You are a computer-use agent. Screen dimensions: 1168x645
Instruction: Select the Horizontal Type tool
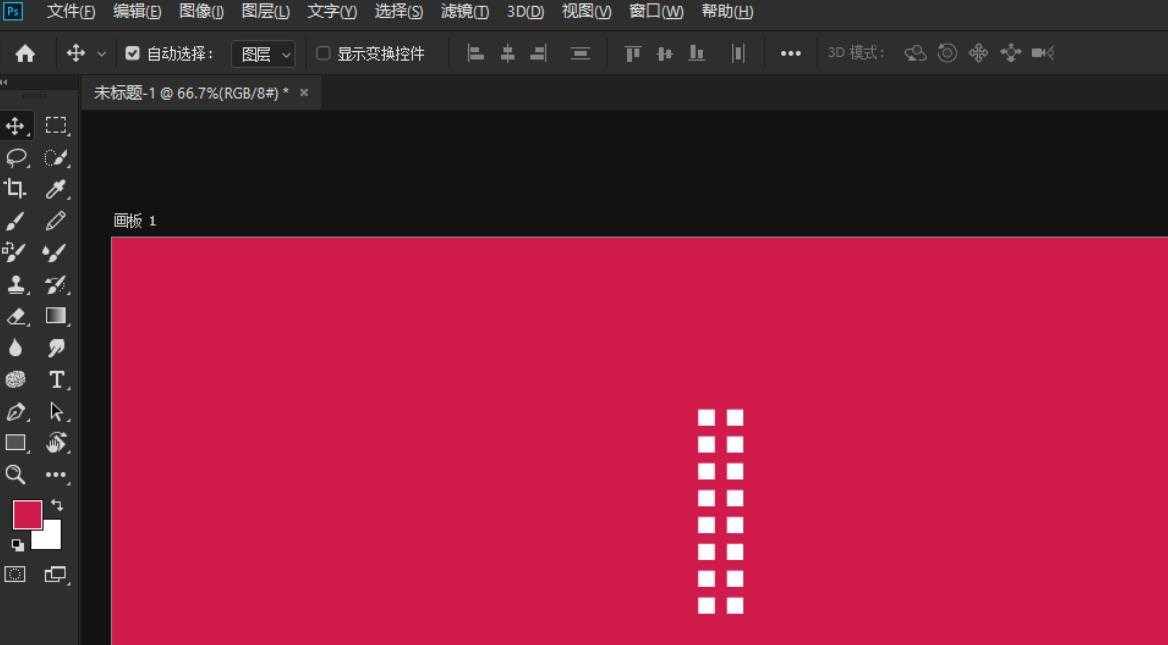point(56,380)
